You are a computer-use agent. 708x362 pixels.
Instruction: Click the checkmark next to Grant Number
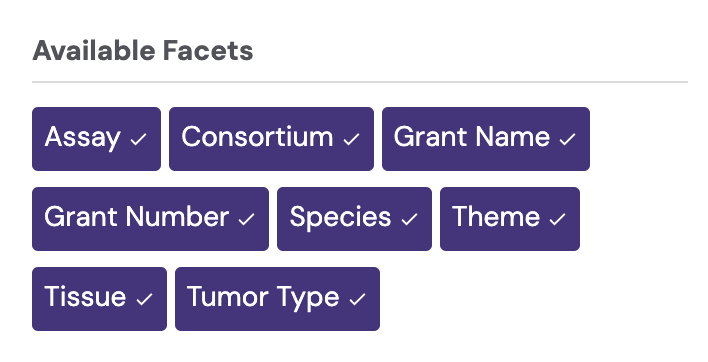point(247,219)
